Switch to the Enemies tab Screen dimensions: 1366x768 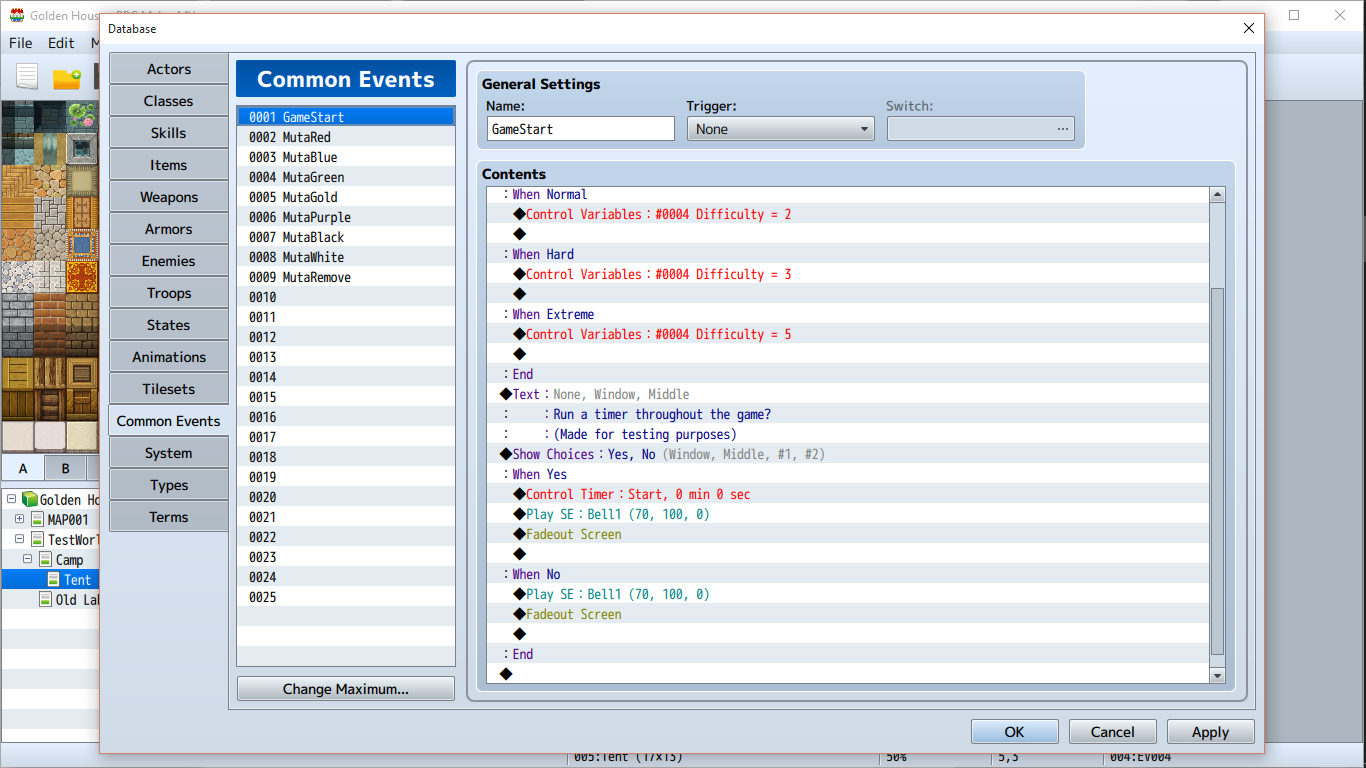168,261
